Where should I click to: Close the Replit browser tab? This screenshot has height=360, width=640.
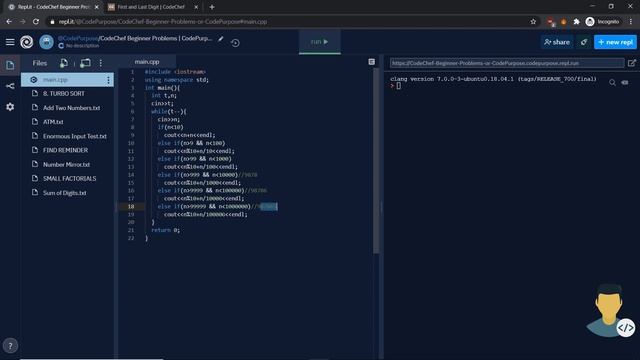point(97,7)
